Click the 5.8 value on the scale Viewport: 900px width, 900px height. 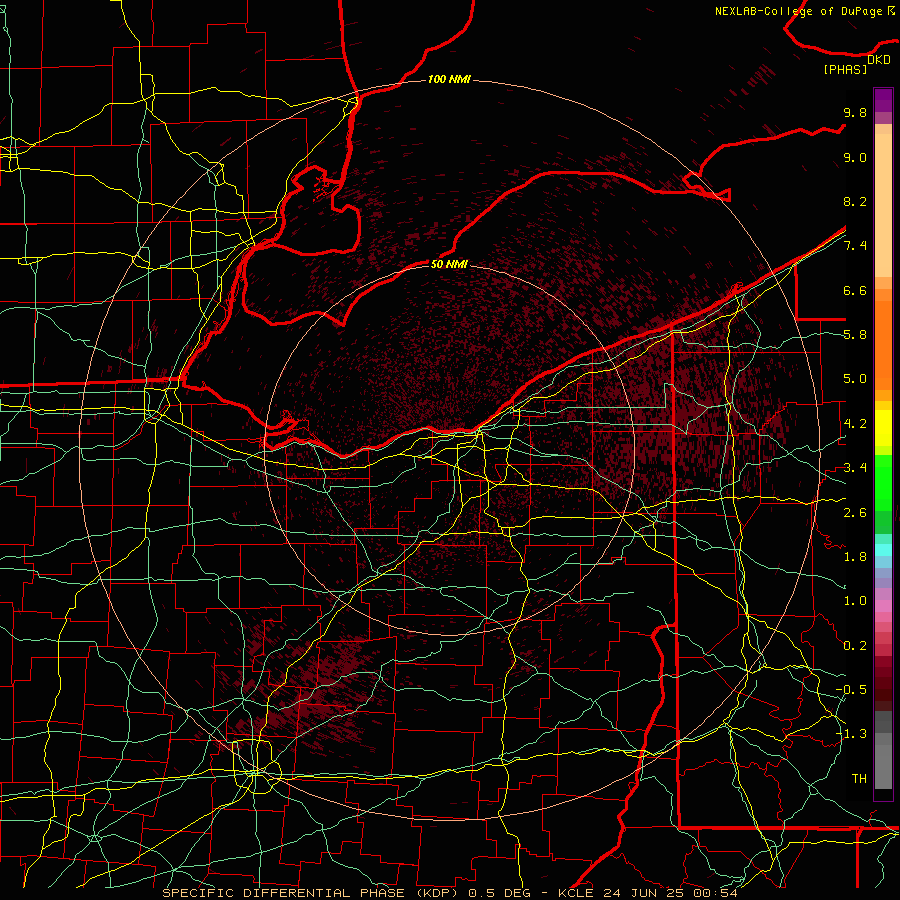pyautogui.click(x=855, y=335)
